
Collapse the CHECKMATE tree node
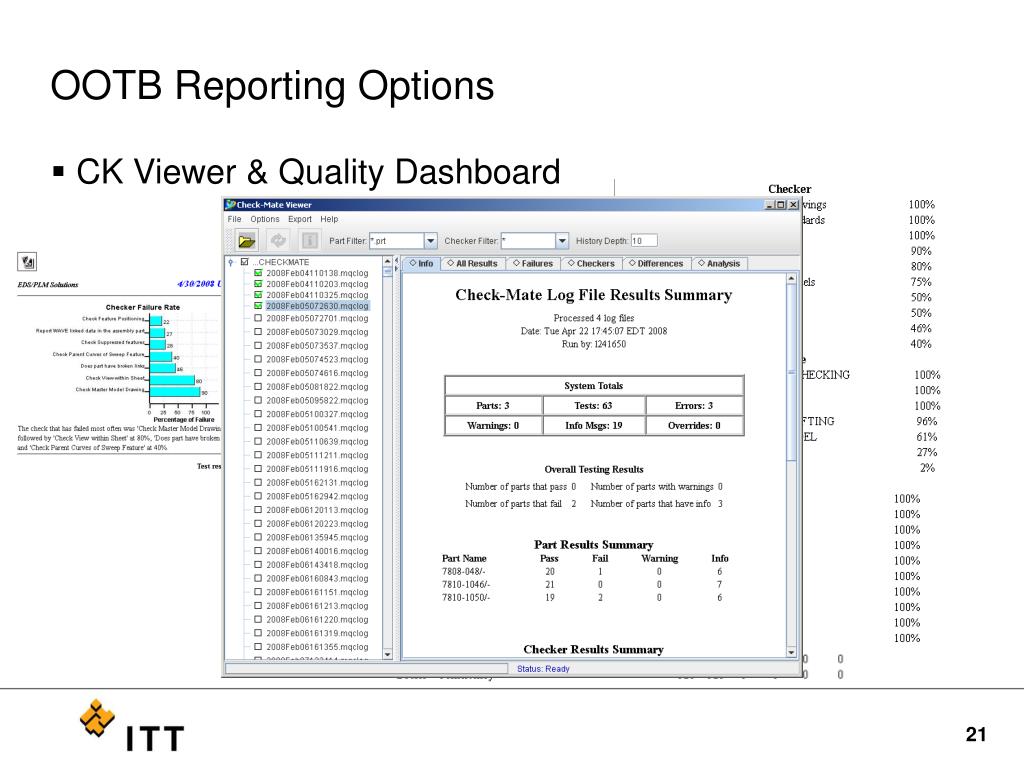click(231, 262)
